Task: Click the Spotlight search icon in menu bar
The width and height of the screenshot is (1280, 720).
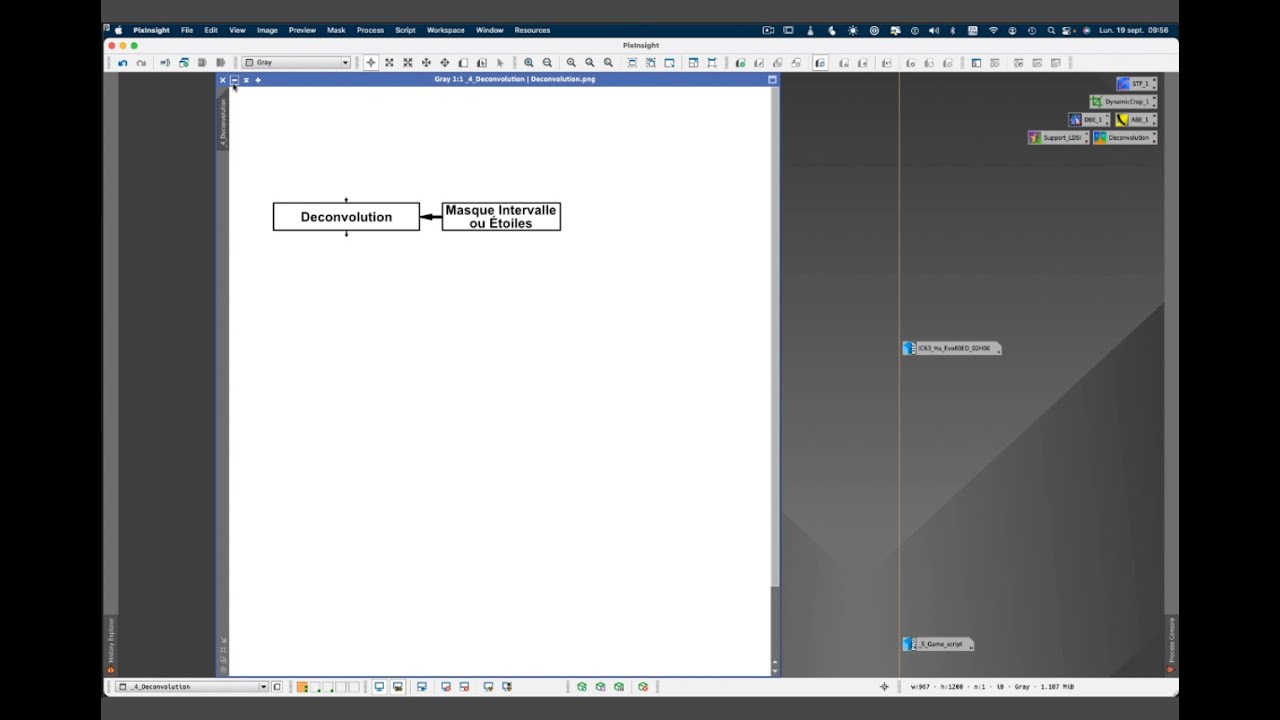Action: pyautogui.click(x=1051, y=30)
